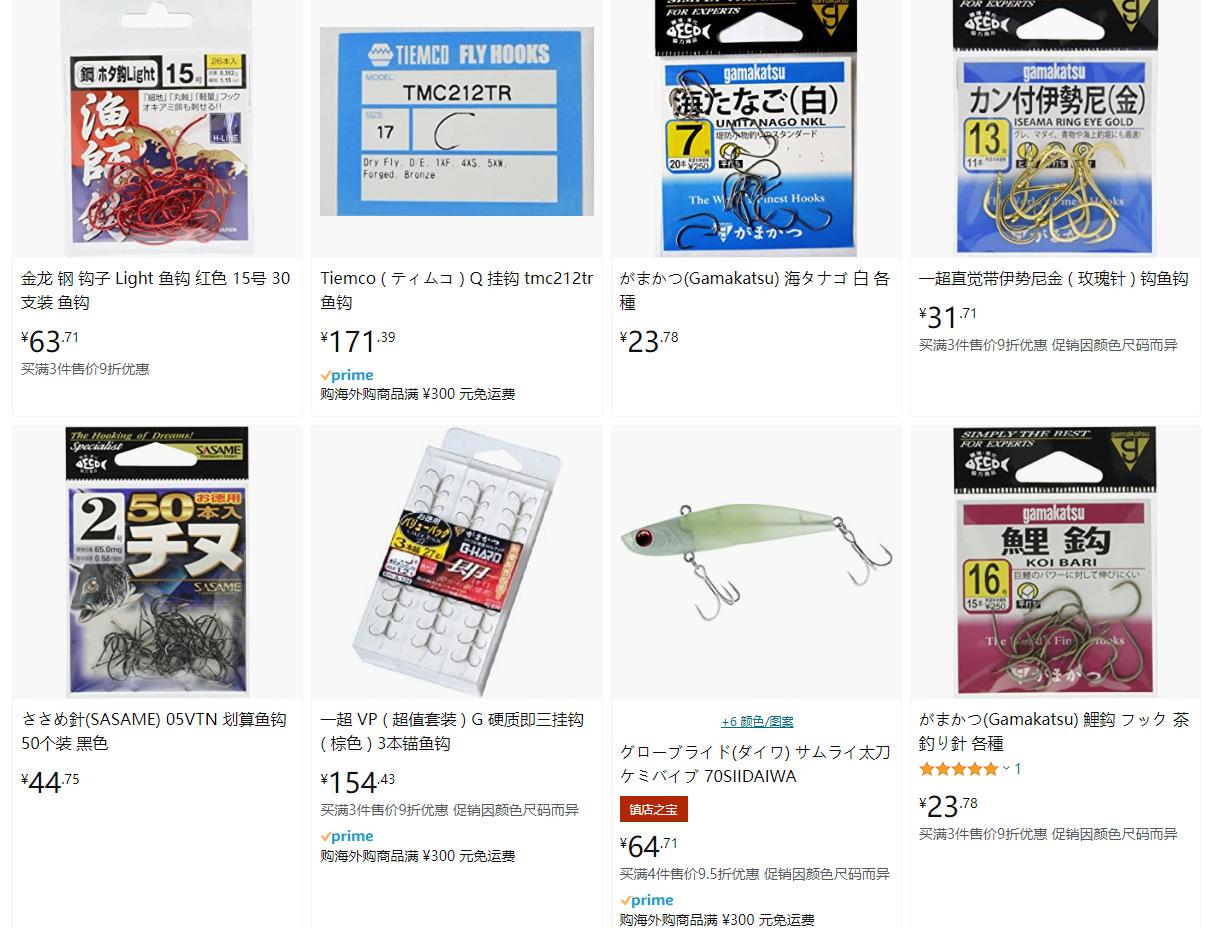Click the 镇店之宝 badge on Daiwa lure
This screenshot has width=1205, height=928.
pos(654,809)
